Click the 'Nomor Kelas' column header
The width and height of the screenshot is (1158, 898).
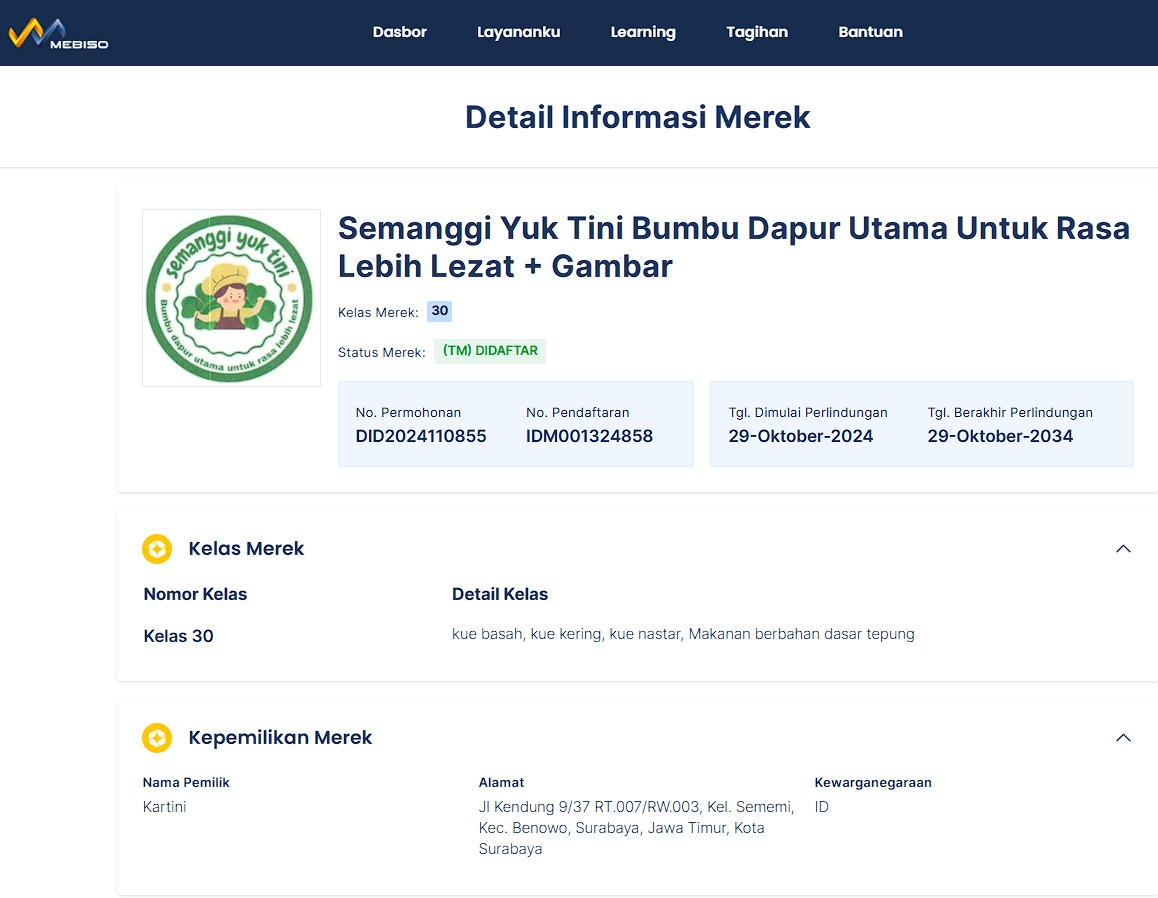[x=195, y=594]
